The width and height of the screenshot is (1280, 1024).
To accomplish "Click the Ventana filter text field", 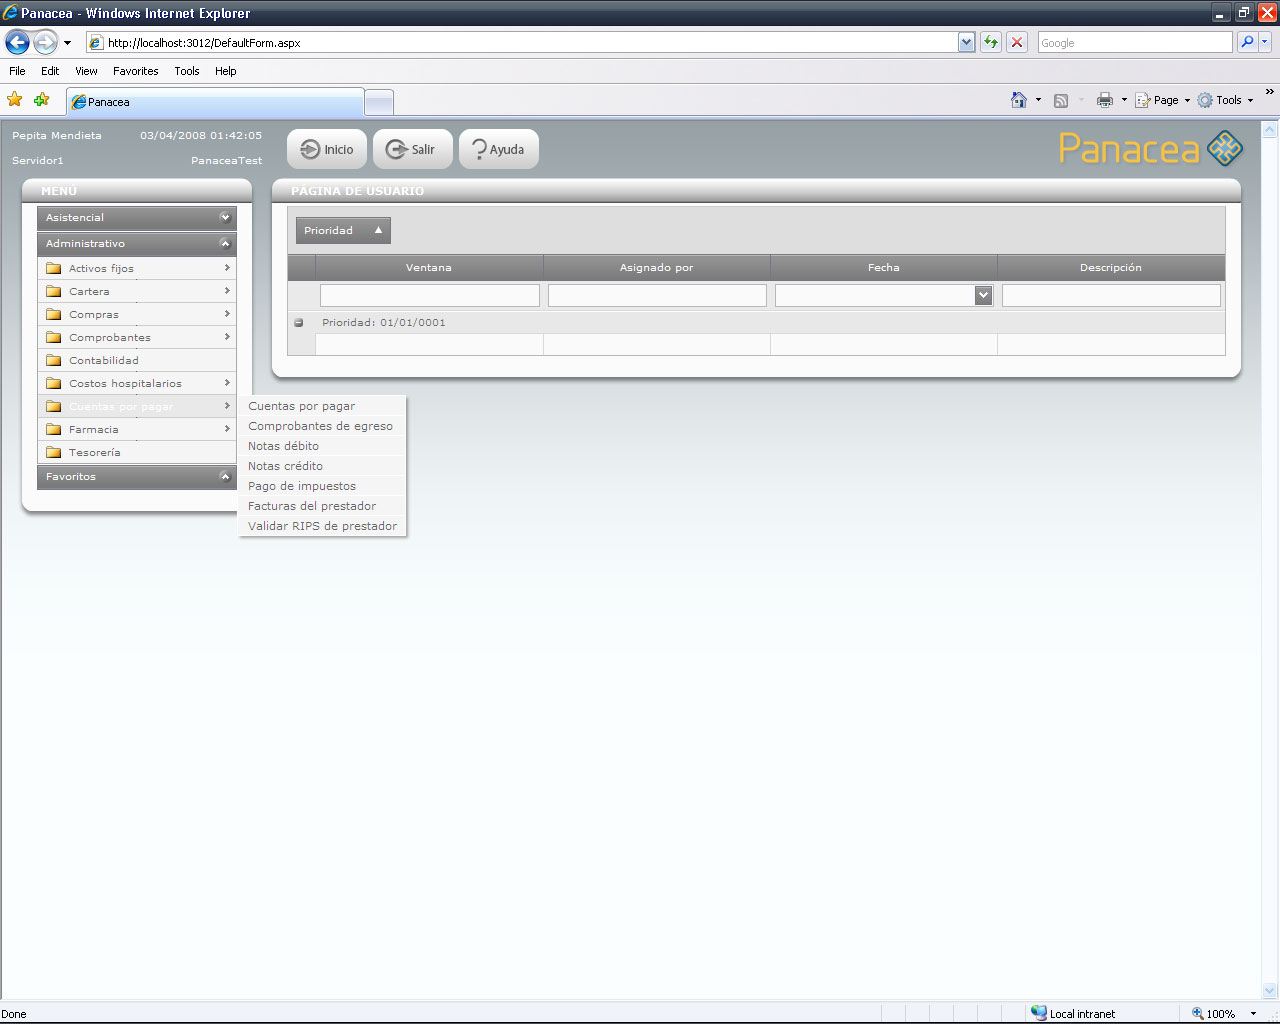I will click(x=429, y=295).
